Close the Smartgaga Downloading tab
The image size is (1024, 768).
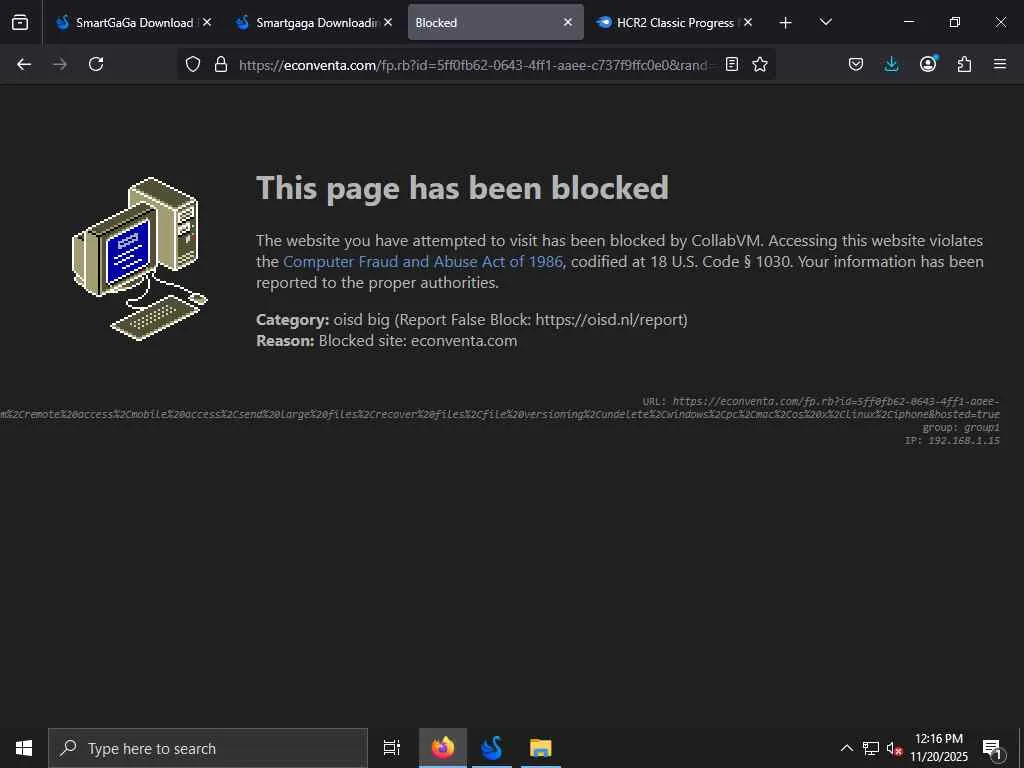tap(388, 22)
